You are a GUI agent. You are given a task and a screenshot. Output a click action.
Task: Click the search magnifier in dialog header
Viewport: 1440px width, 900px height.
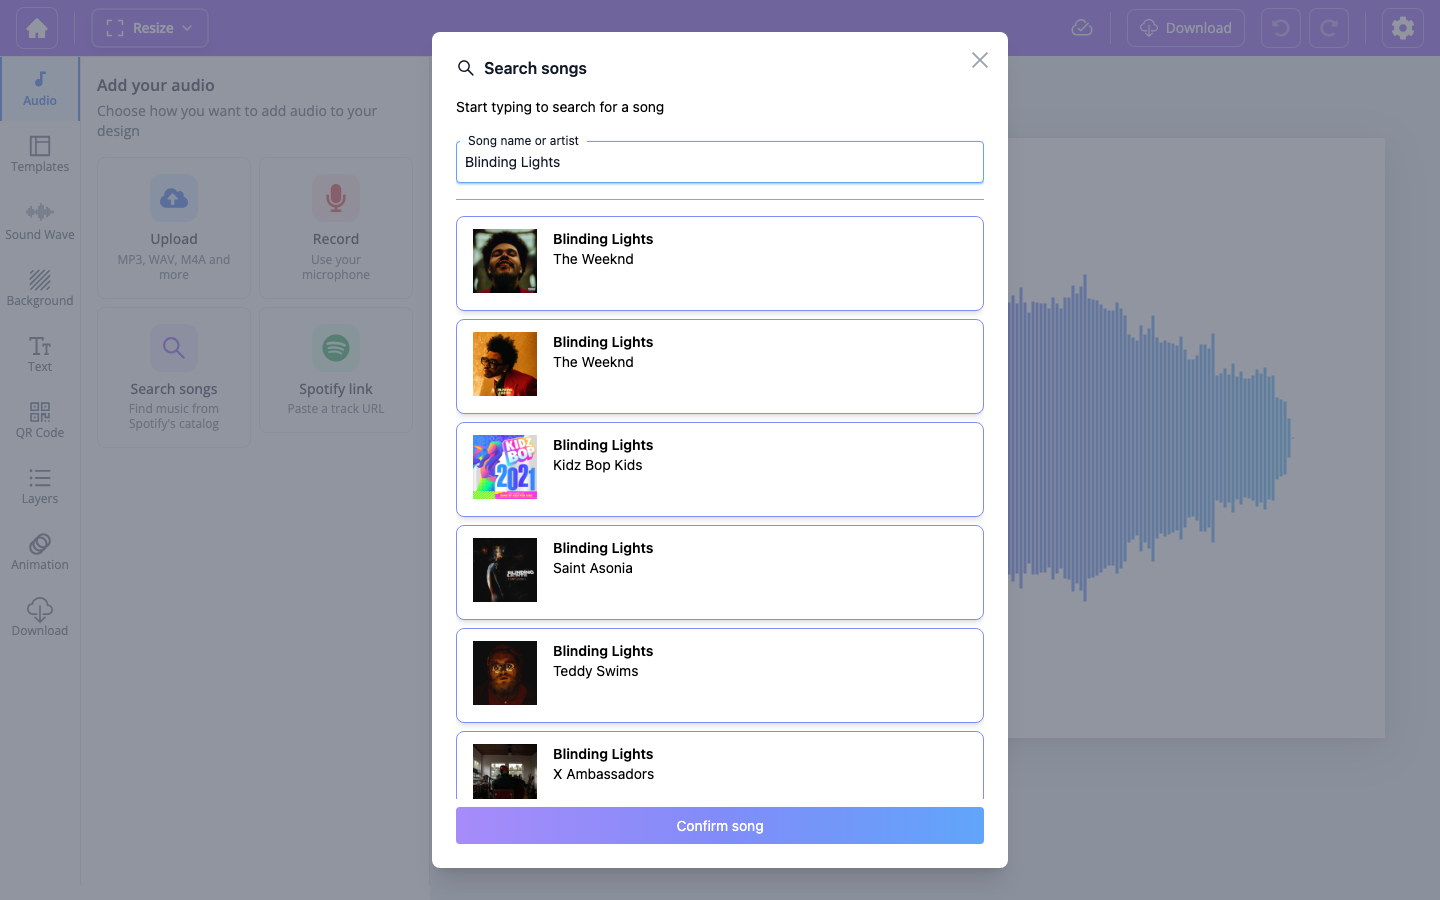(x=465, y=68)
